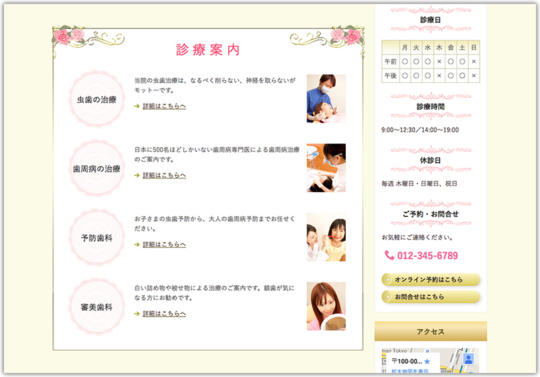Click the 予防歯科 round badge

(x=97, y=238)
